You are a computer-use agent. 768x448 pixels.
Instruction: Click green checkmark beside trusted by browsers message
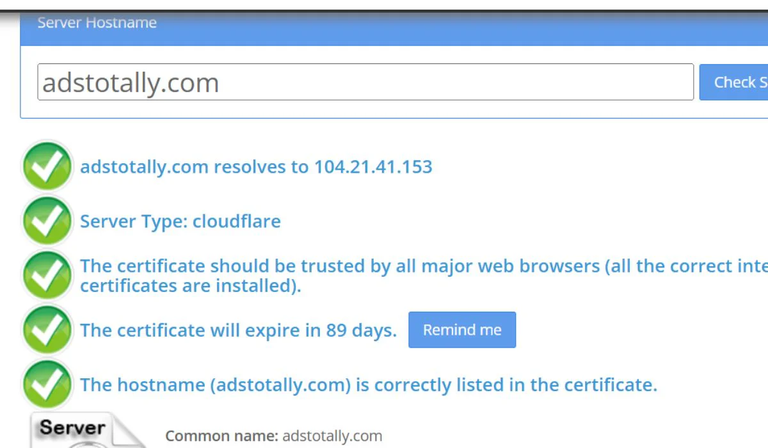click(48, 275)
